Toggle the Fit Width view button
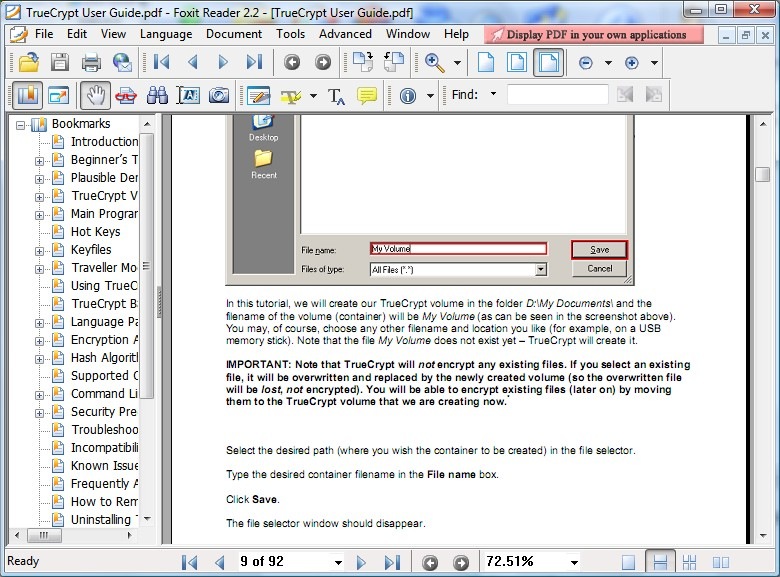 coord(549,62)
